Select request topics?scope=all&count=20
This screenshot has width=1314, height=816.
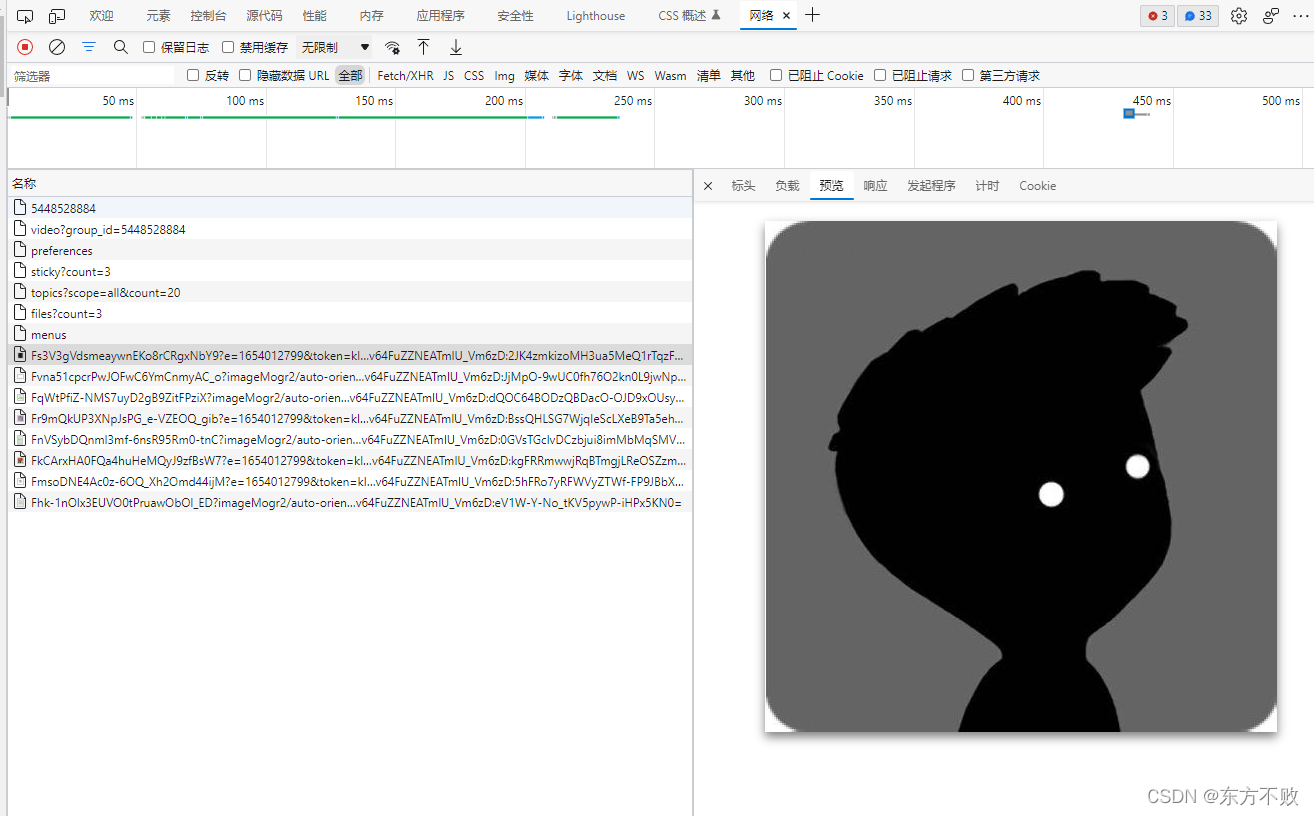(x=350, y=292)
